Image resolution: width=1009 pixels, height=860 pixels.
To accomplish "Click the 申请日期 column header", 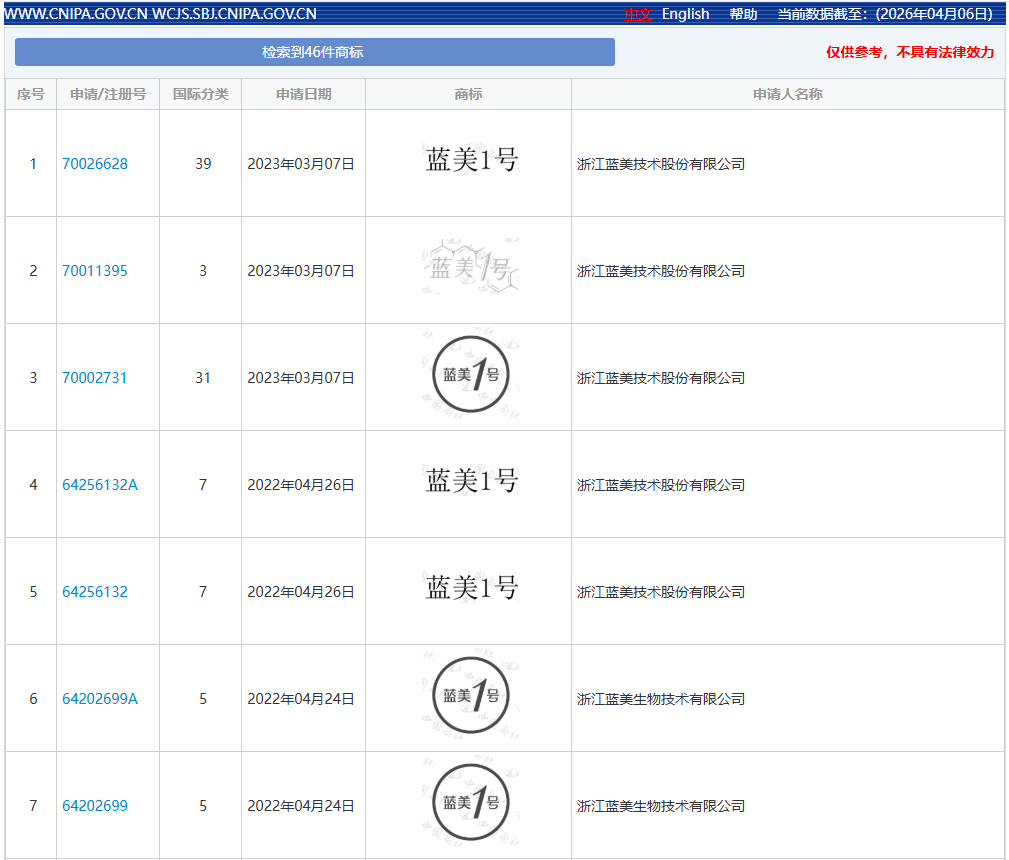I will click(x=304, y=94).
